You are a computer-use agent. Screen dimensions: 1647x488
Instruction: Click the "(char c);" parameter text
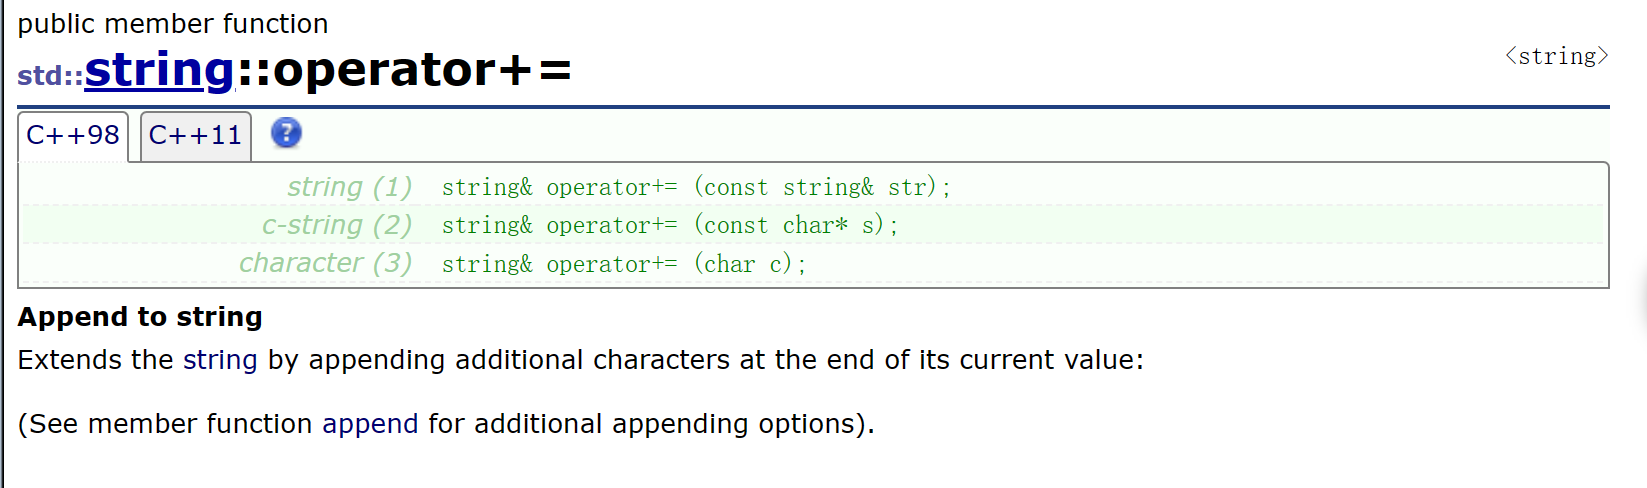750,264
